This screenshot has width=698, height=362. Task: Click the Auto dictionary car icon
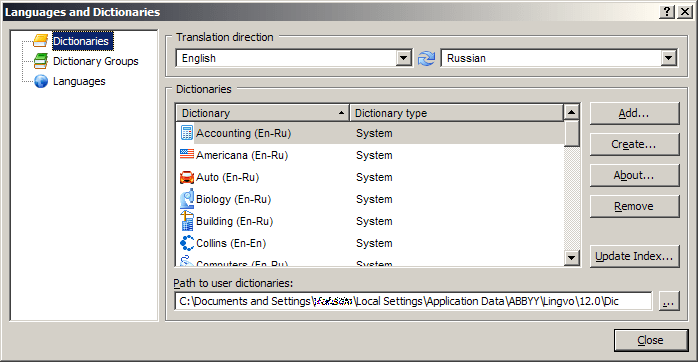pyautogui.click(x=187, y=177)
